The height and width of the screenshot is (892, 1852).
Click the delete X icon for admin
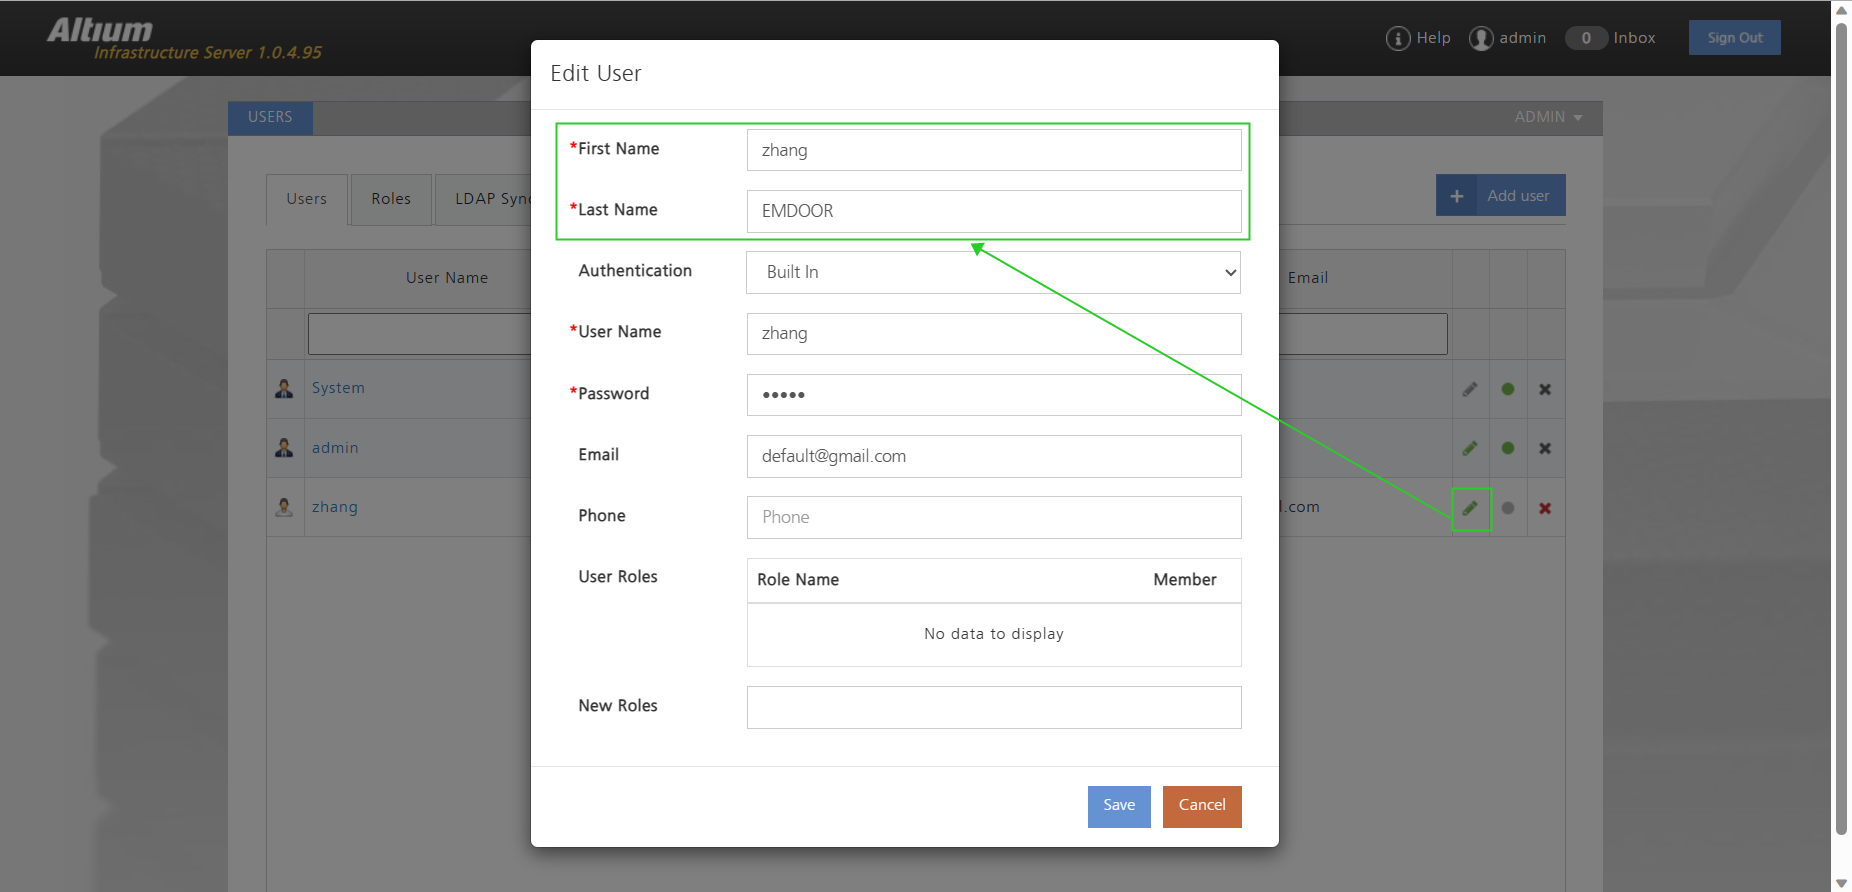click(1545, 448)
